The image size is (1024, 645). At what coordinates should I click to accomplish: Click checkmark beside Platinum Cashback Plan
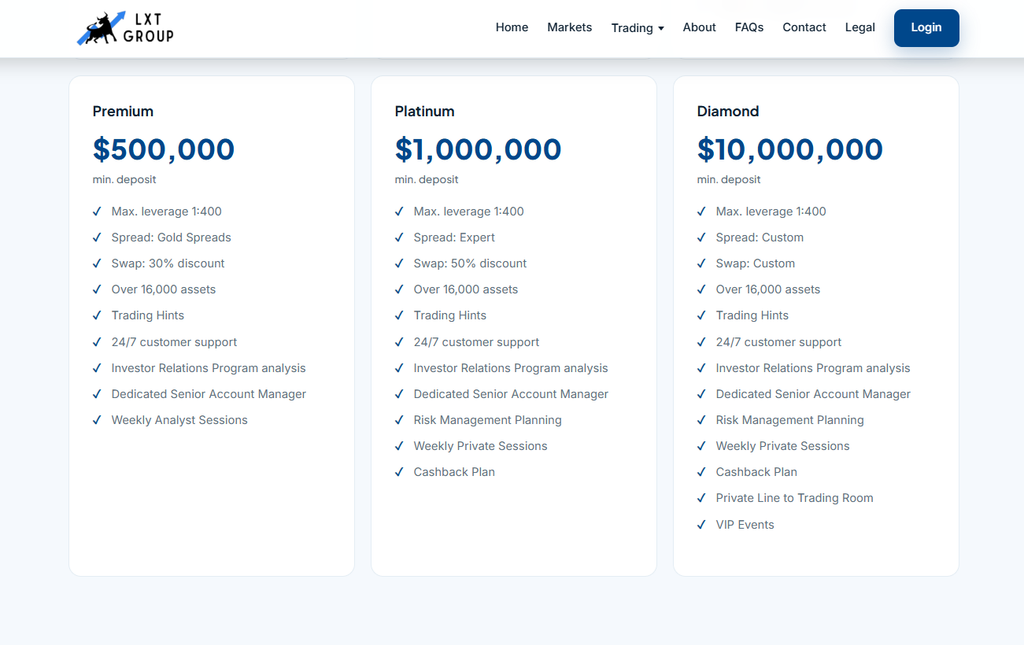(x=400, y=472)
